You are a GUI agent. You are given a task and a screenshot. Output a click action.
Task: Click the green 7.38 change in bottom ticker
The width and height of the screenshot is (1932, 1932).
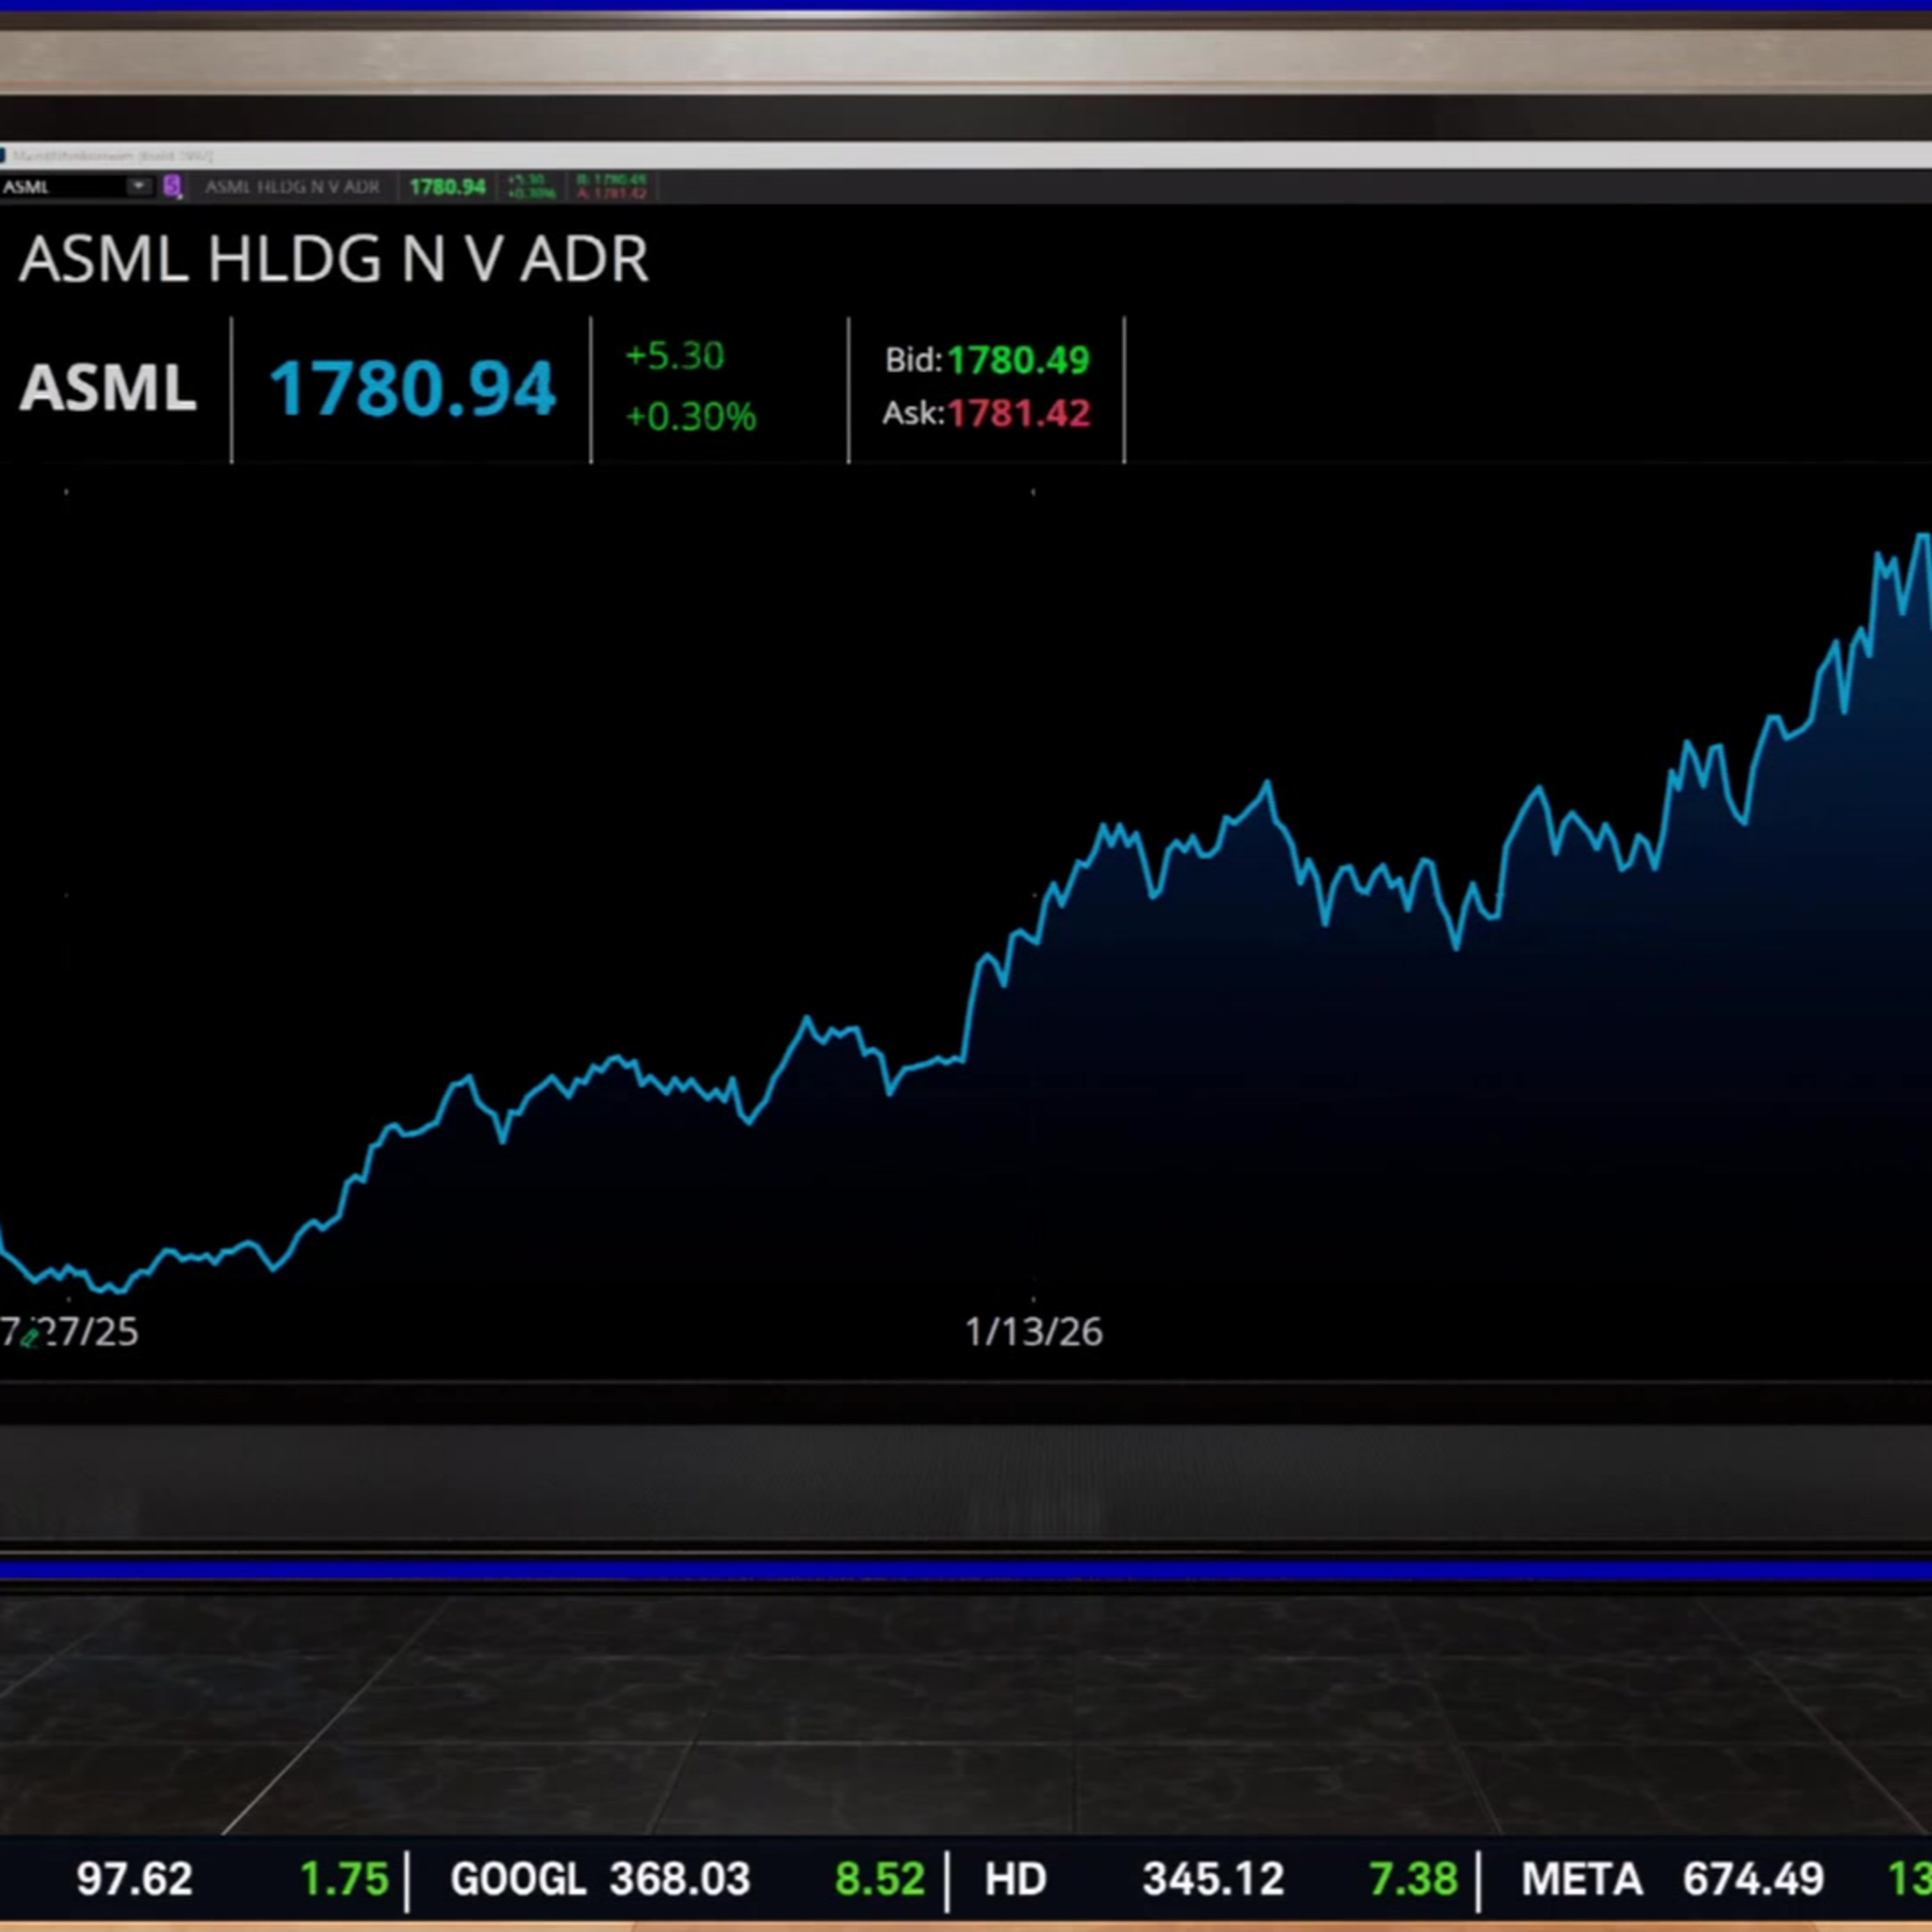pos(1413,1879)
